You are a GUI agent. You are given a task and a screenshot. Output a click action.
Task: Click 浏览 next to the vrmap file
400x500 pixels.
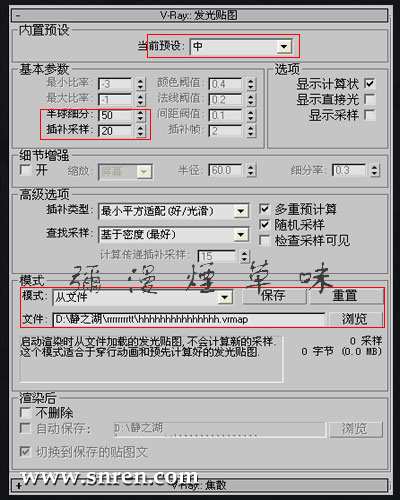(355, 319)
